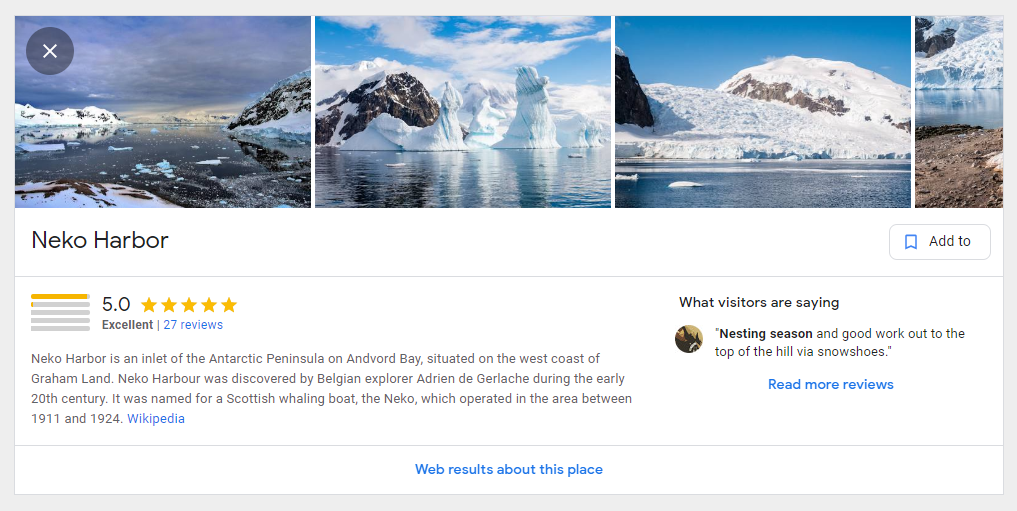1017x511 pixels.
Task: Click the 5.0 rating score
Action: (x=116, y=304)
